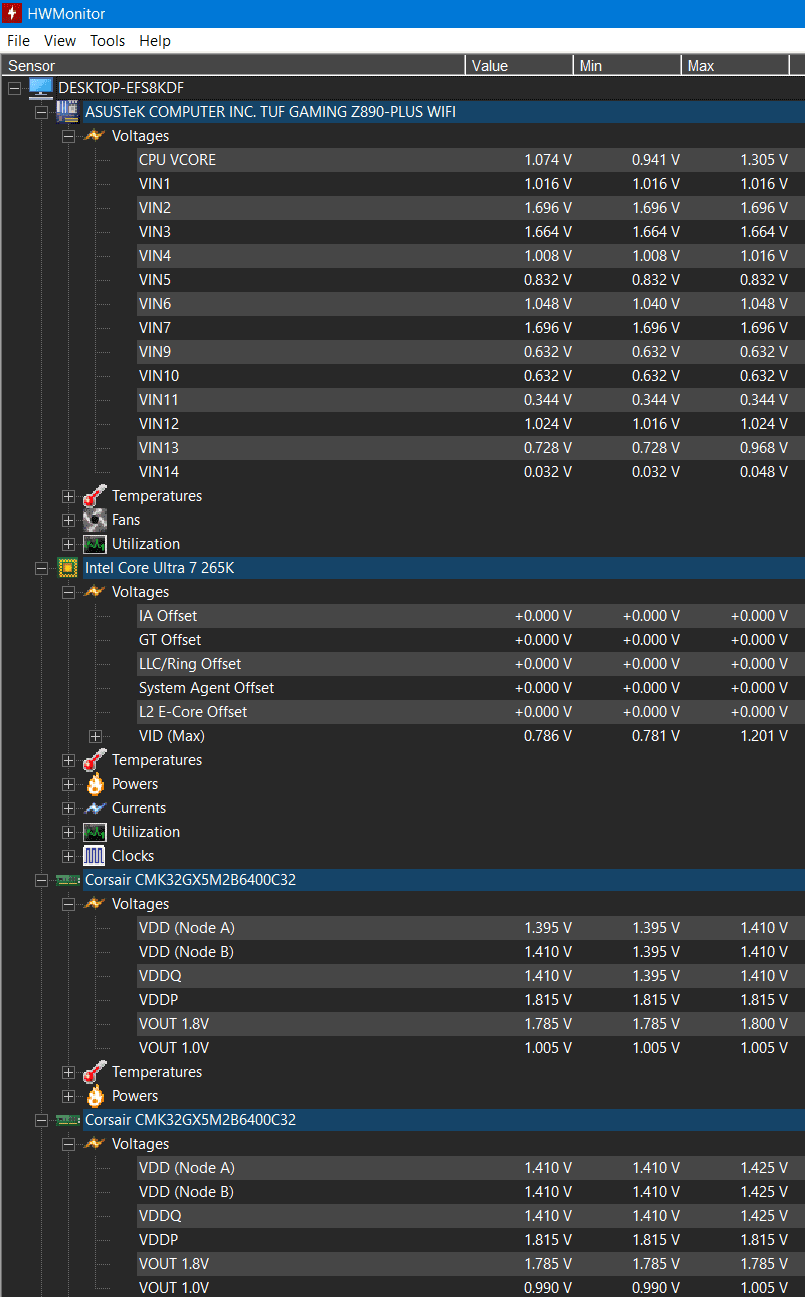Expand first Corsair Temperatures group
The width and height of the screenshot is (805, 1297).
[x=68, y=1072]
